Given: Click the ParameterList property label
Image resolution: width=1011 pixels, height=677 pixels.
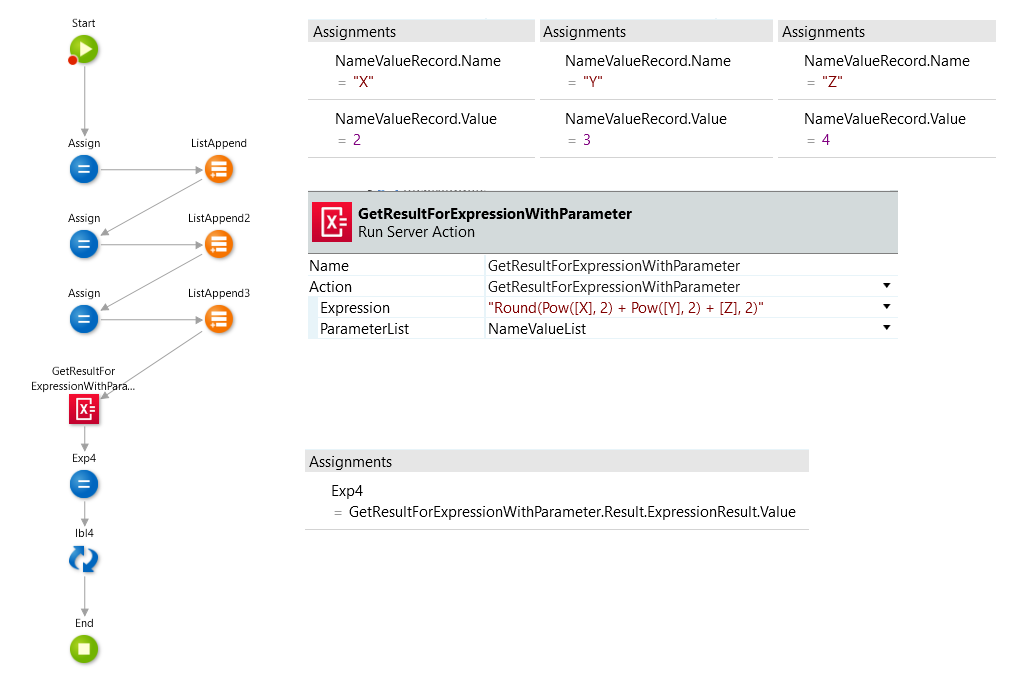Looking at the screenshot, I should (x=364, y=329).
